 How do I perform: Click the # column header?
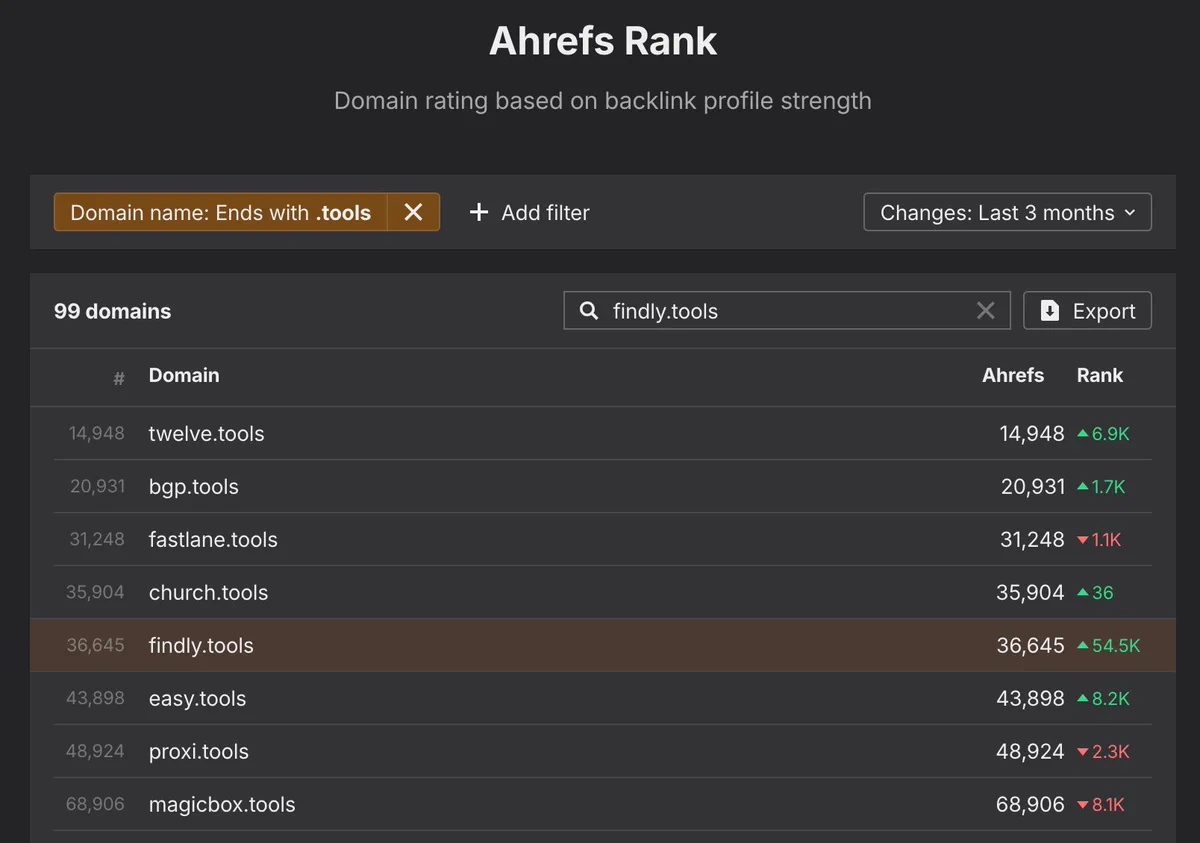click(x=119, y=378)
